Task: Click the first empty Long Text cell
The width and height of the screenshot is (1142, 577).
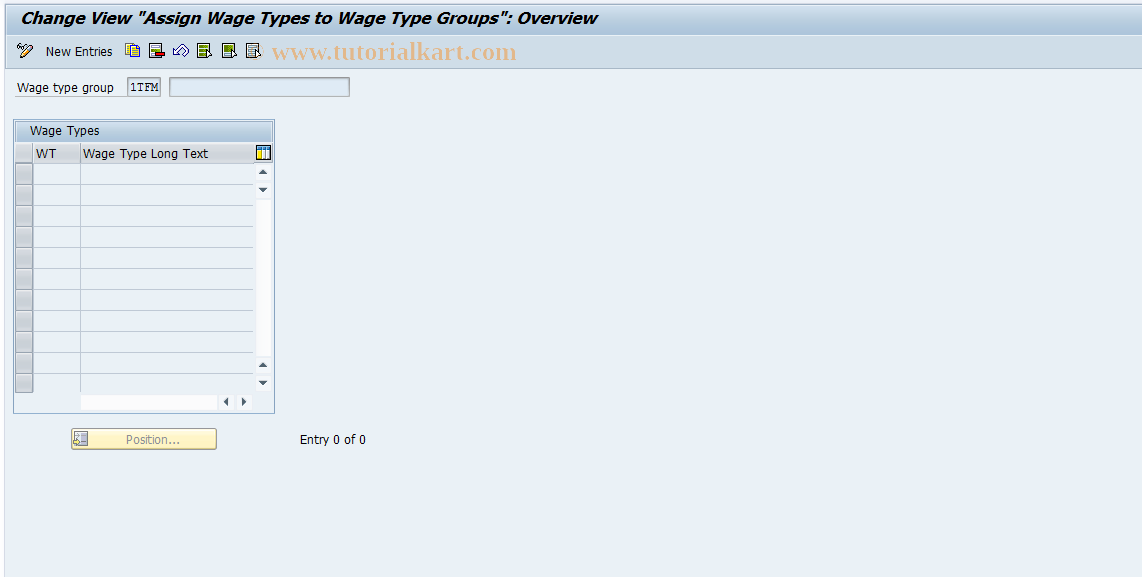Action: (167, 174)
